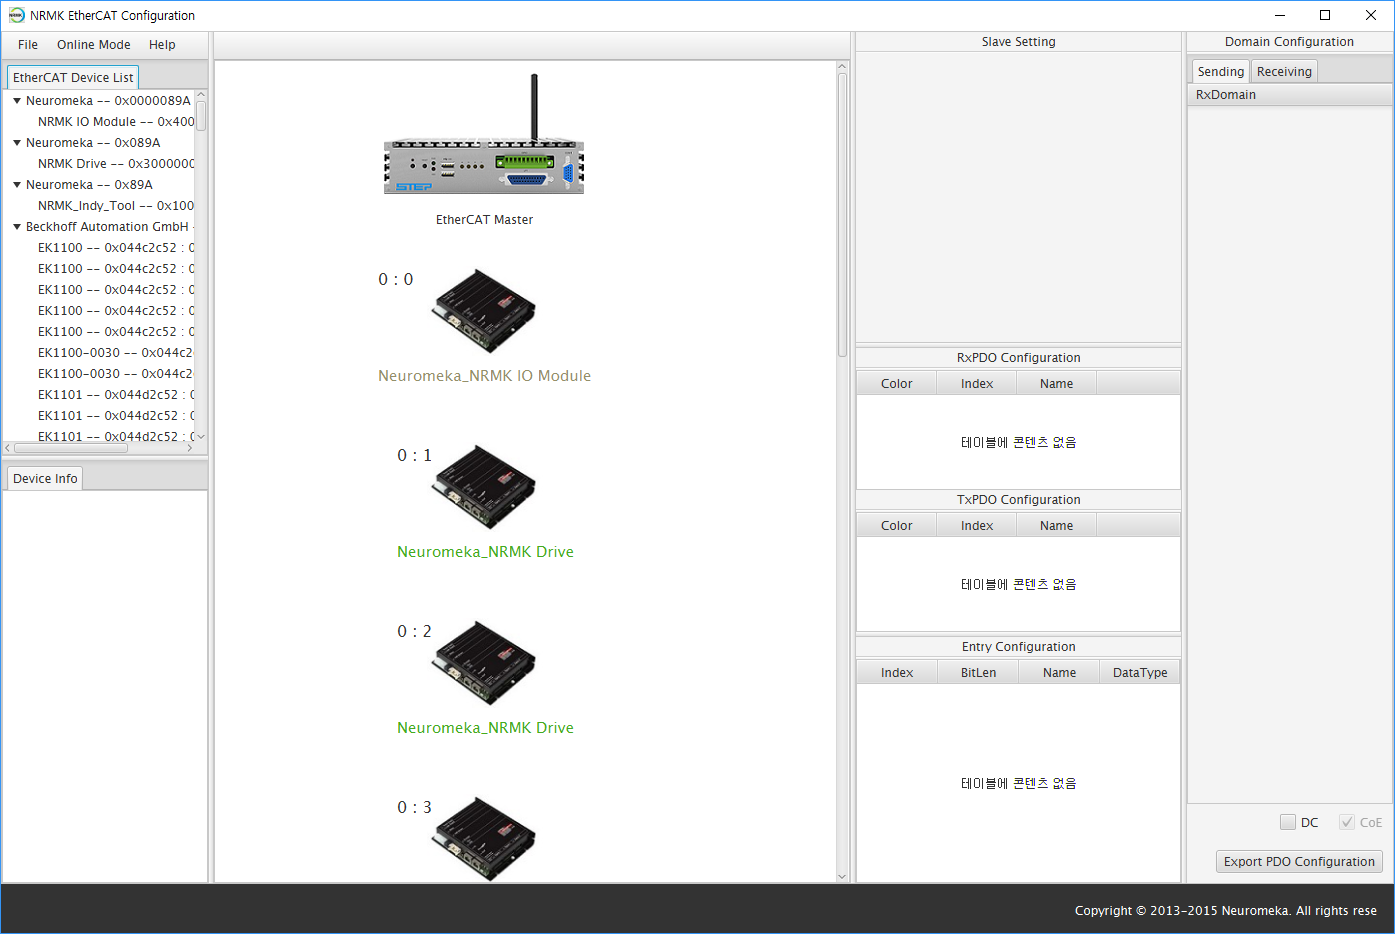This screenshot has height=934, width=1395.
Task: Click the Entry Configuration DataType column header
Action: (1140, 672)
